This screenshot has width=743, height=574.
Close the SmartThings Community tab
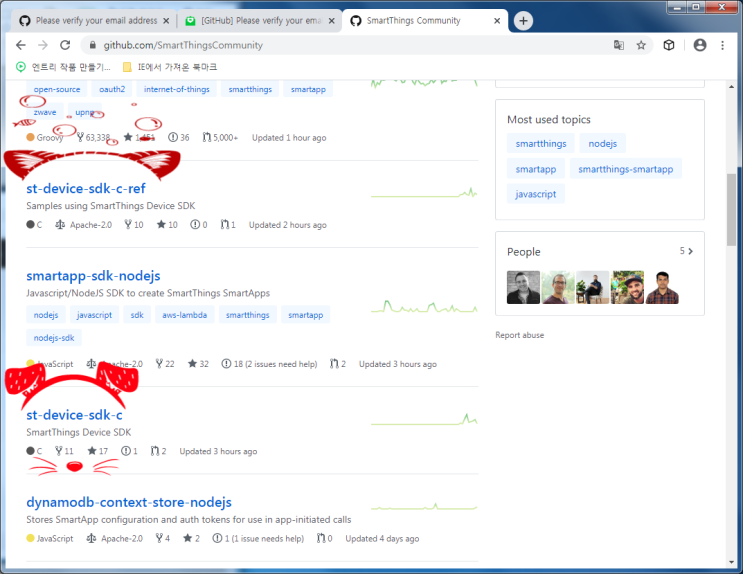(x=497, y=21)
